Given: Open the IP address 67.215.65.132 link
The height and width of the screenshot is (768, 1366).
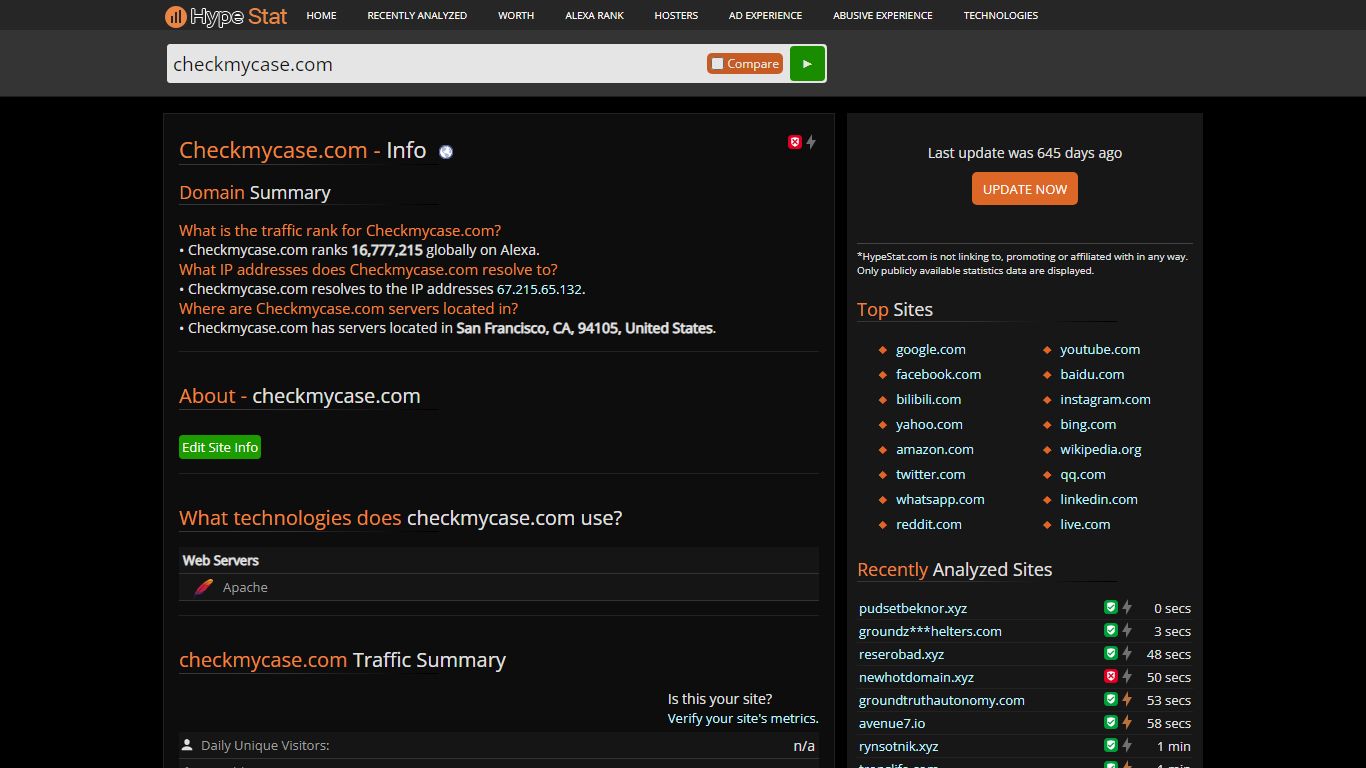Looking at the screenshot, I should click(x=539, y=289).
